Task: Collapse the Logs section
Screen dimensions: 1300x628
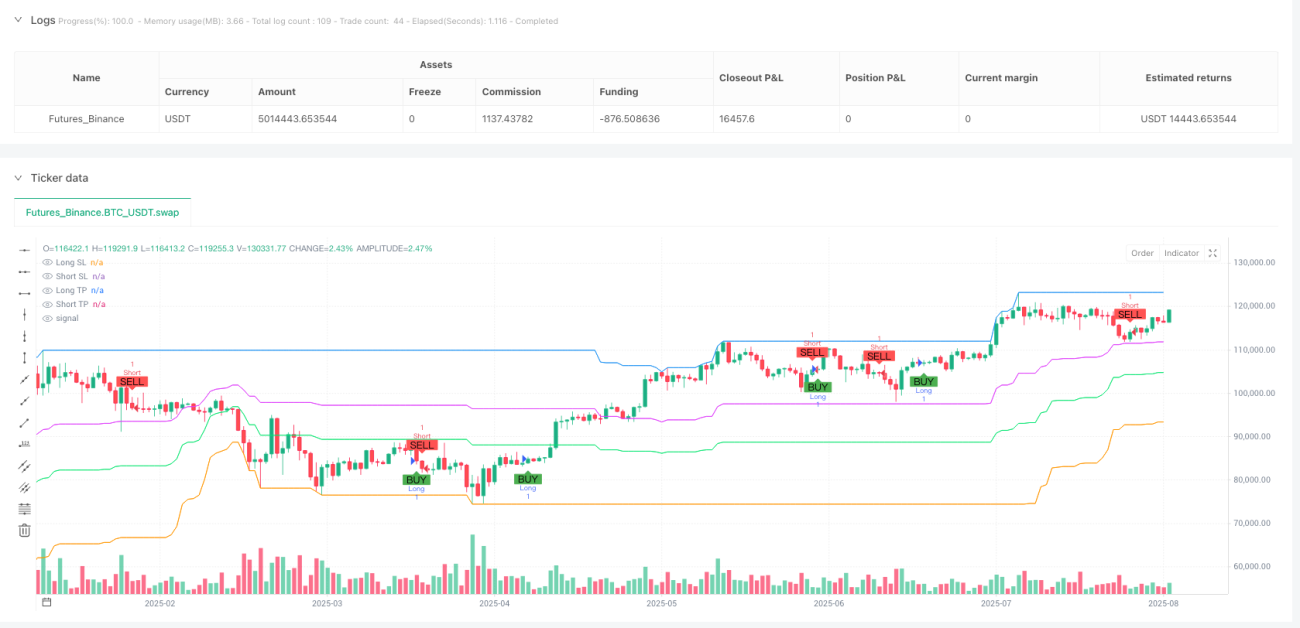Action: (x=17, y=20)
